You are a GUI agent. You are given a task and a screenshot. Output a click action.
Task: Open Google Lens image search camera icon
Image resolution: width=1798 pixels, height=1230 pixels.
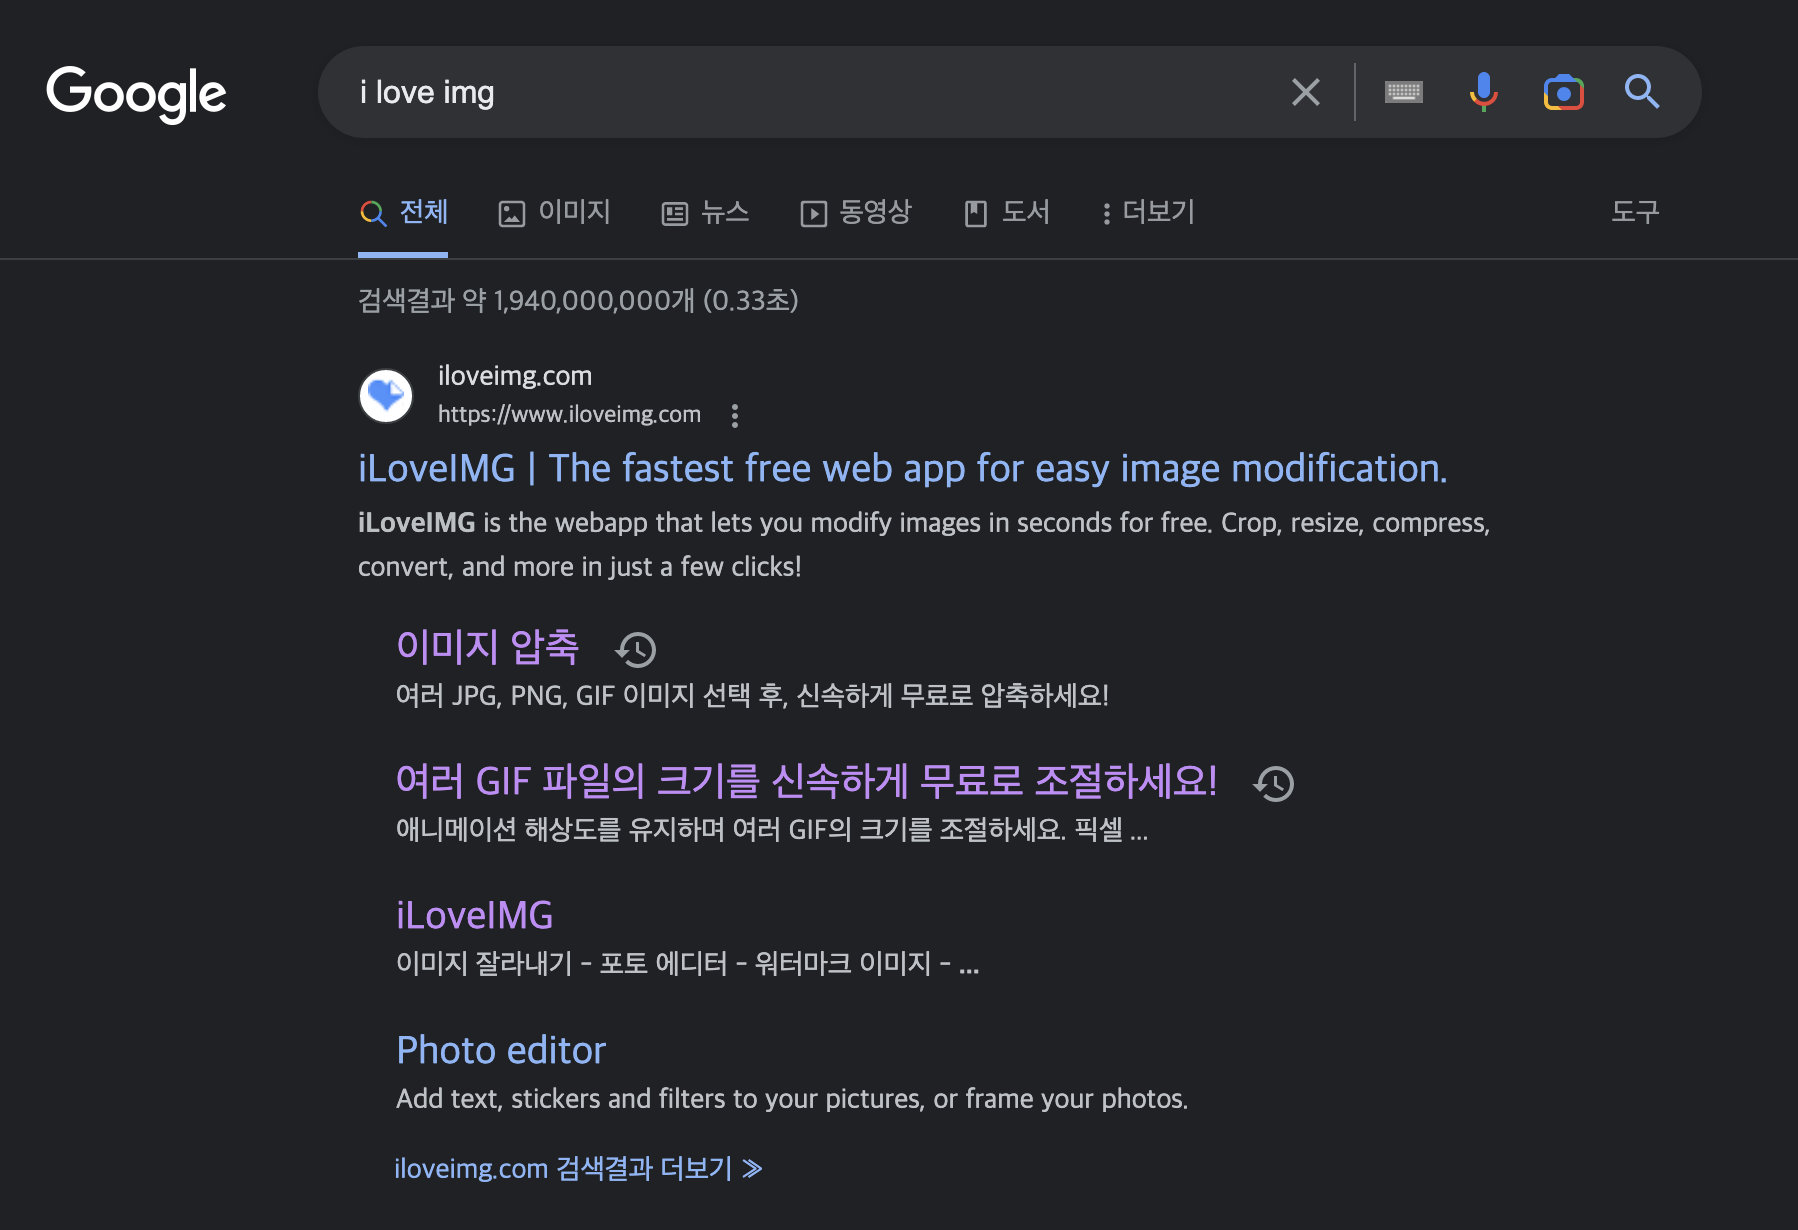click(x=1563, y=92)
